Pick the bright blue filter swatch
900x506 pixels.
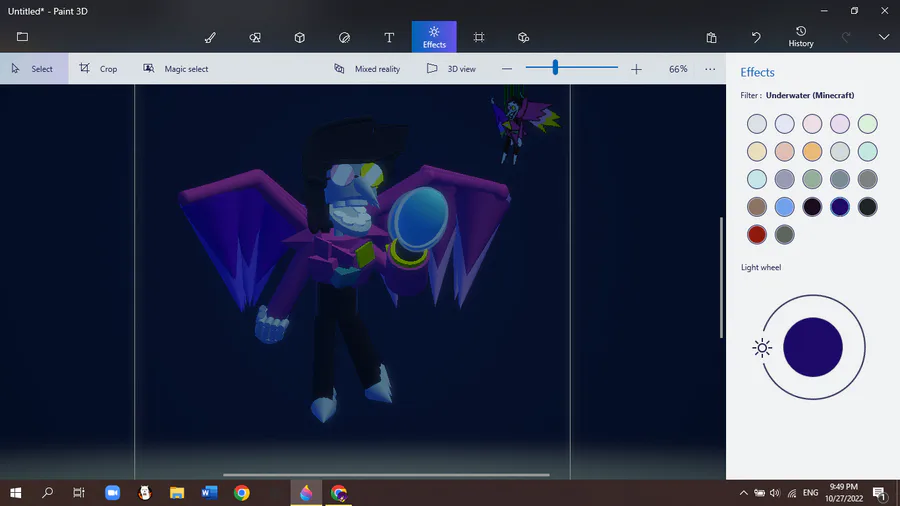click(784, 207)
